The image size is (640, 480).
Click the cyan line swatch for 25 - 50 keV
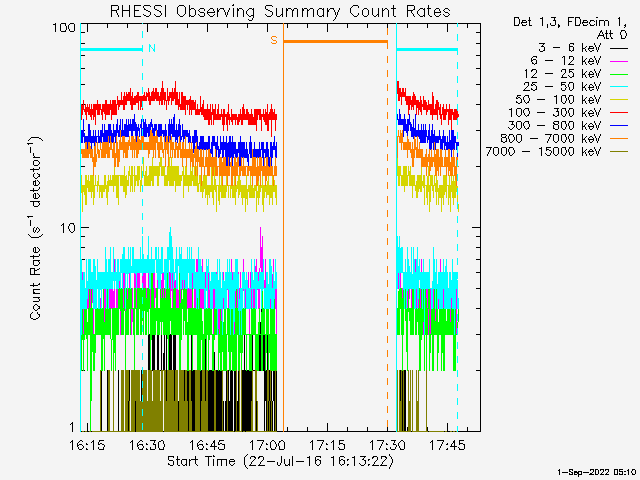click(x=619, y=87)
